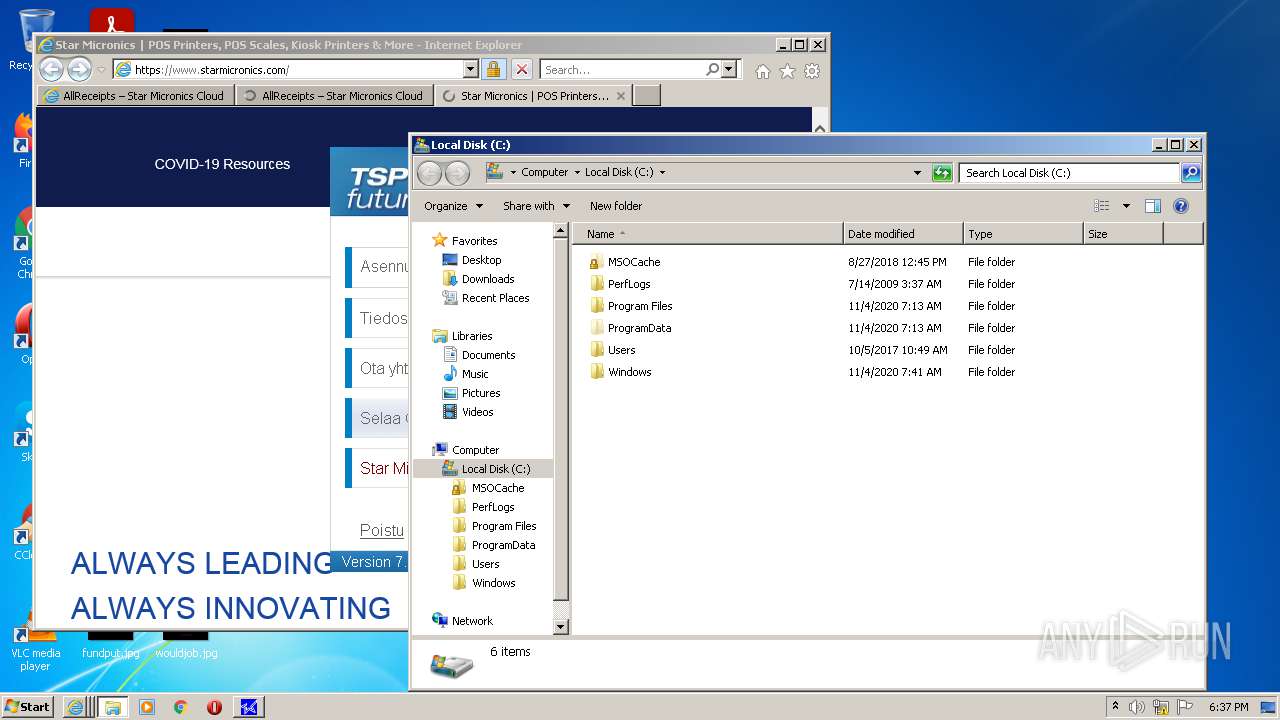
Task: Open Downloads in navigation pane
Action: pos(487,279)
